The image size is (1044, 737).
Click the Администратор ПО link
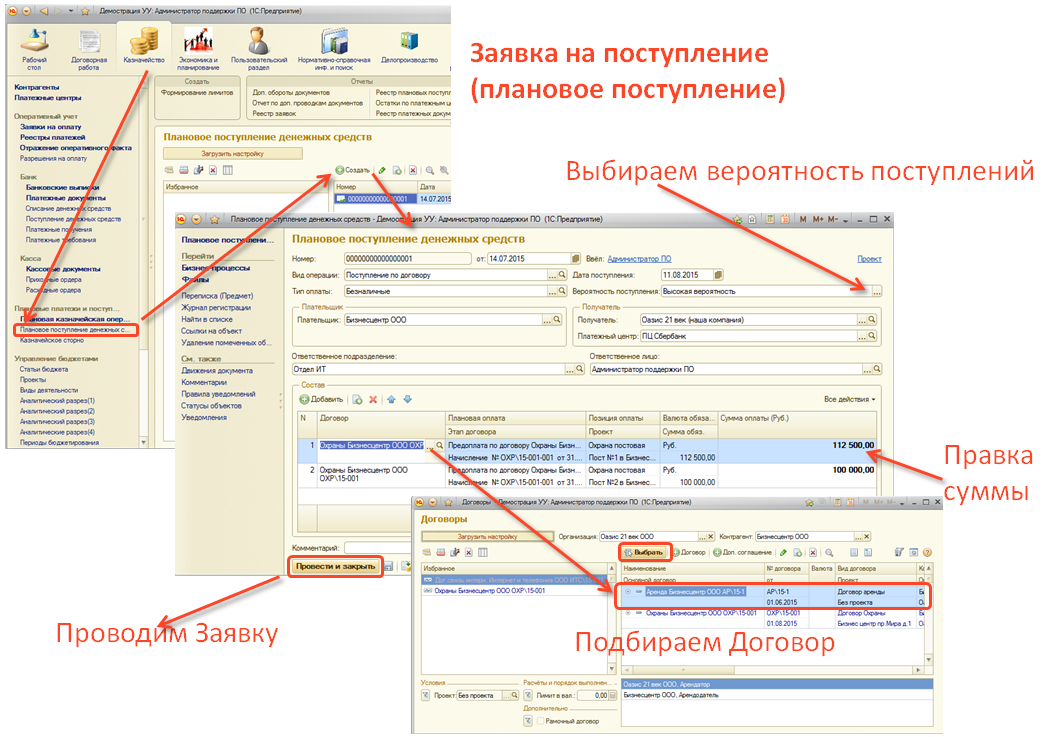click(x=639, y=259)
